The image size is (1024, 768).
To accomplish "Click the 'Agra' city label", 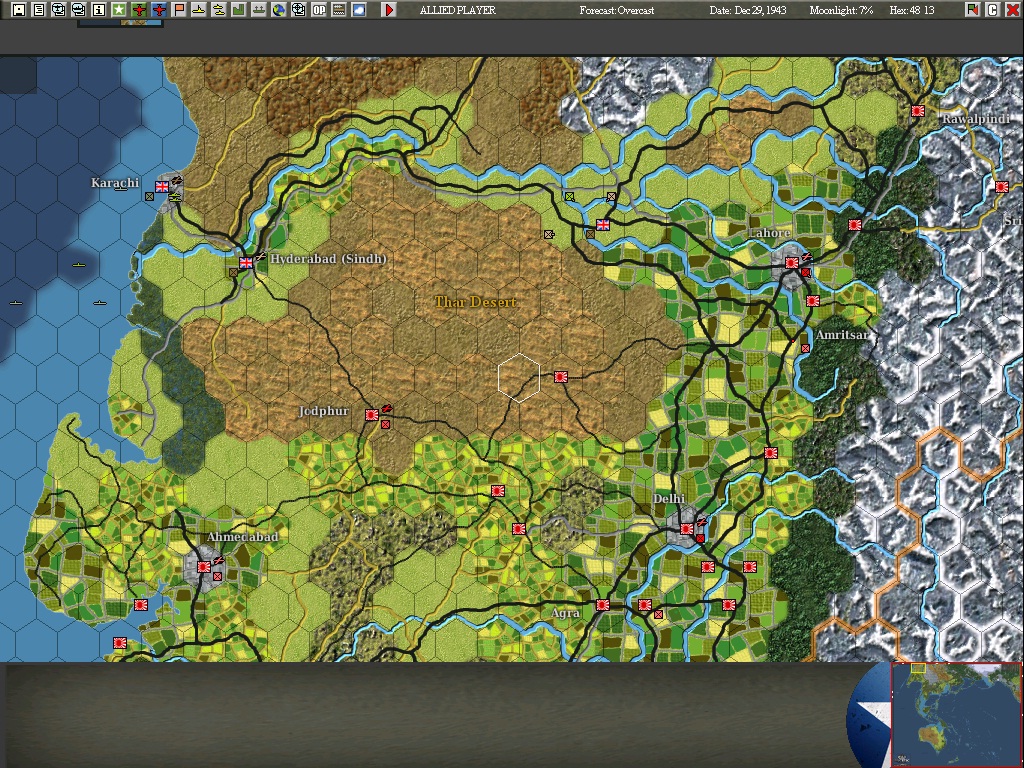I will (566, 613).
